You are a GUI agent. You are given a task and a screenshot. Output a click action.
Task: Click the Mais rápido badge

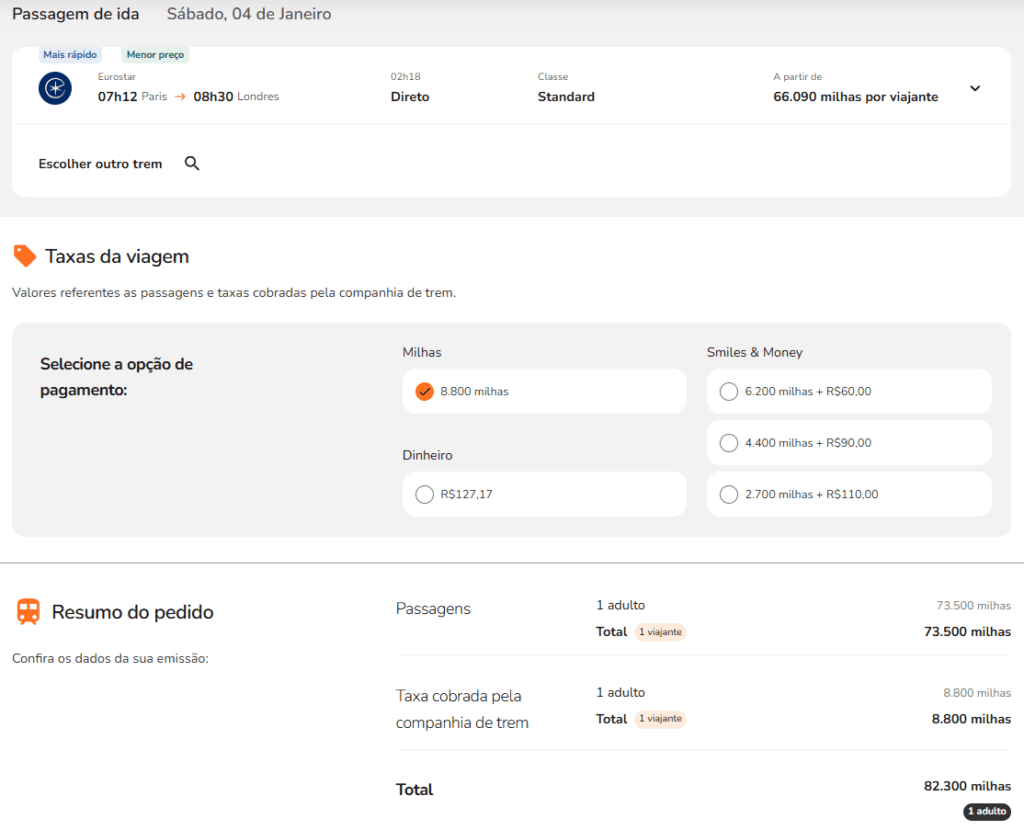[x=70, y=55]
